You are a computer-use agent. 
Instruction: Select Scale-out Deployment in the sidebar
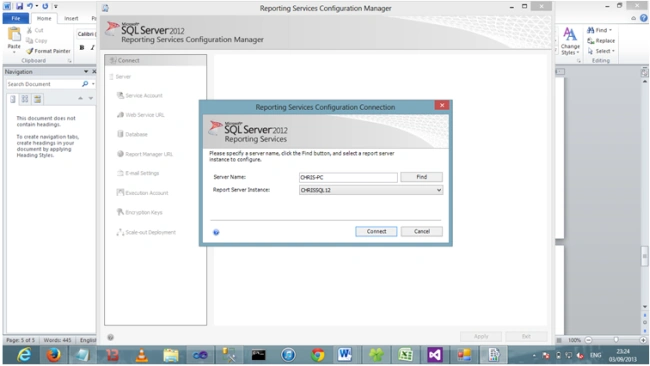coord(150,232)
